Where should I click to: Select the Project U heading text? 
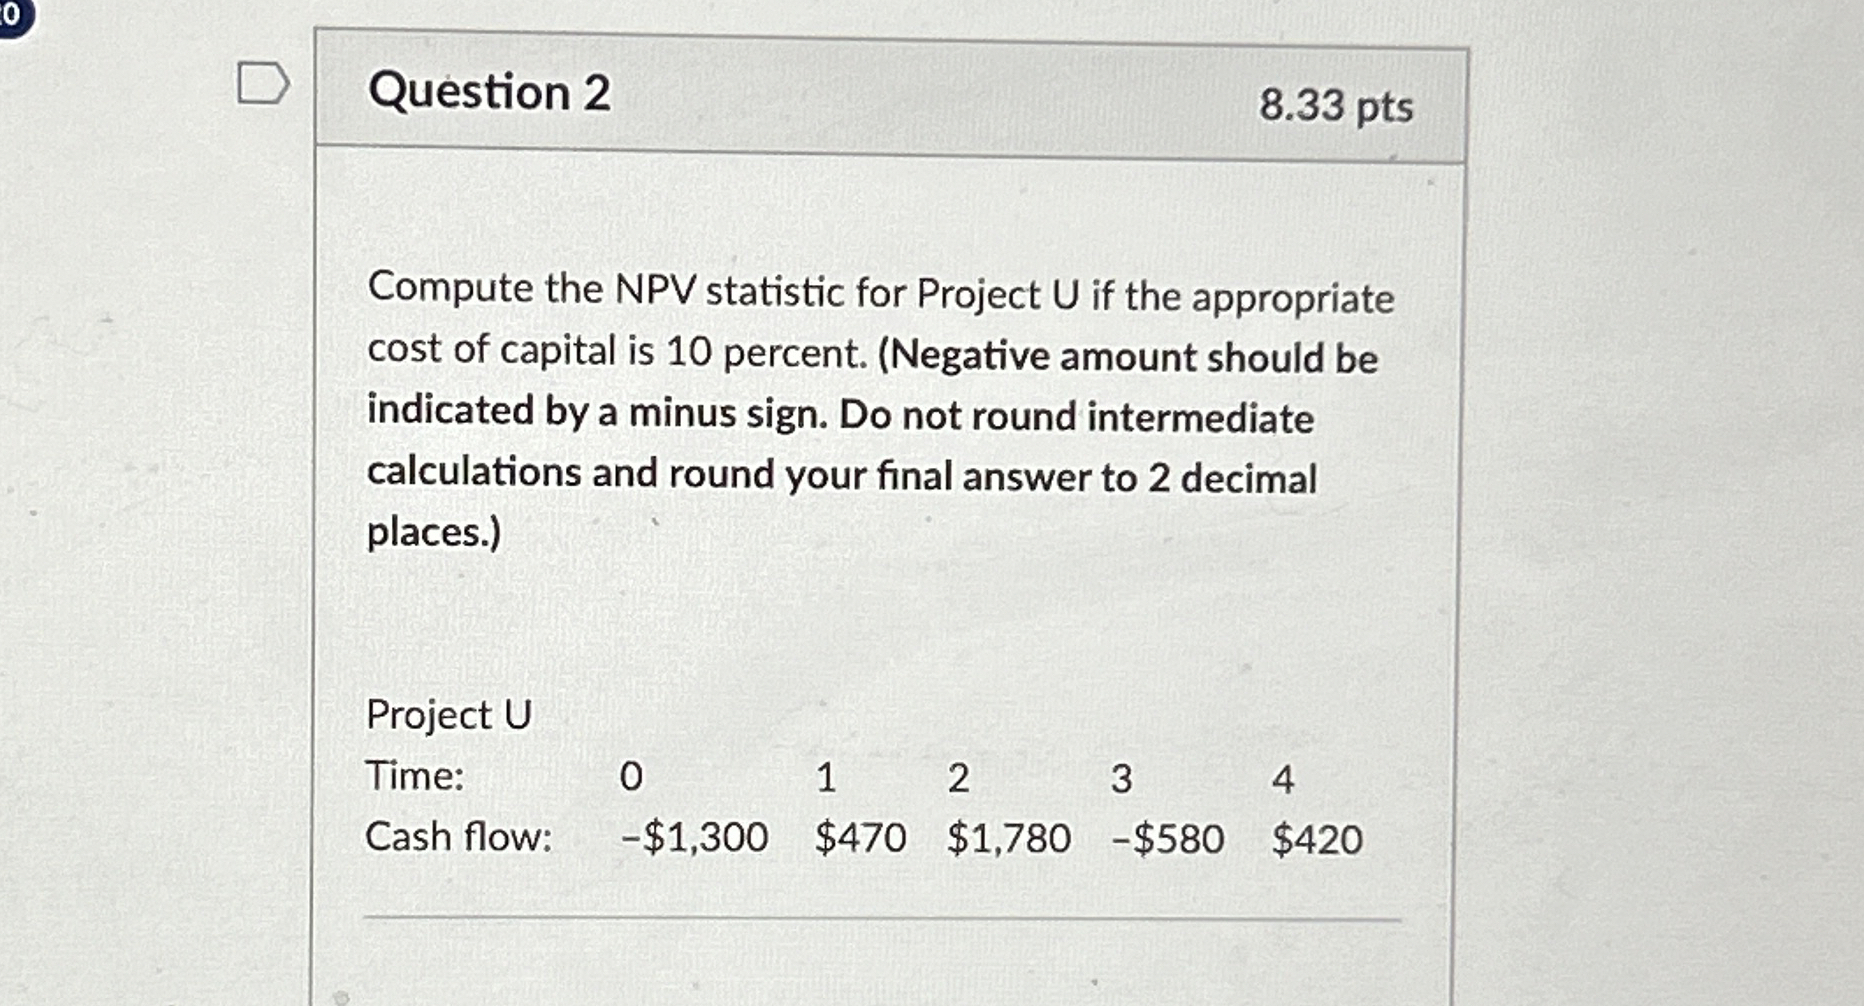[448, 716]
